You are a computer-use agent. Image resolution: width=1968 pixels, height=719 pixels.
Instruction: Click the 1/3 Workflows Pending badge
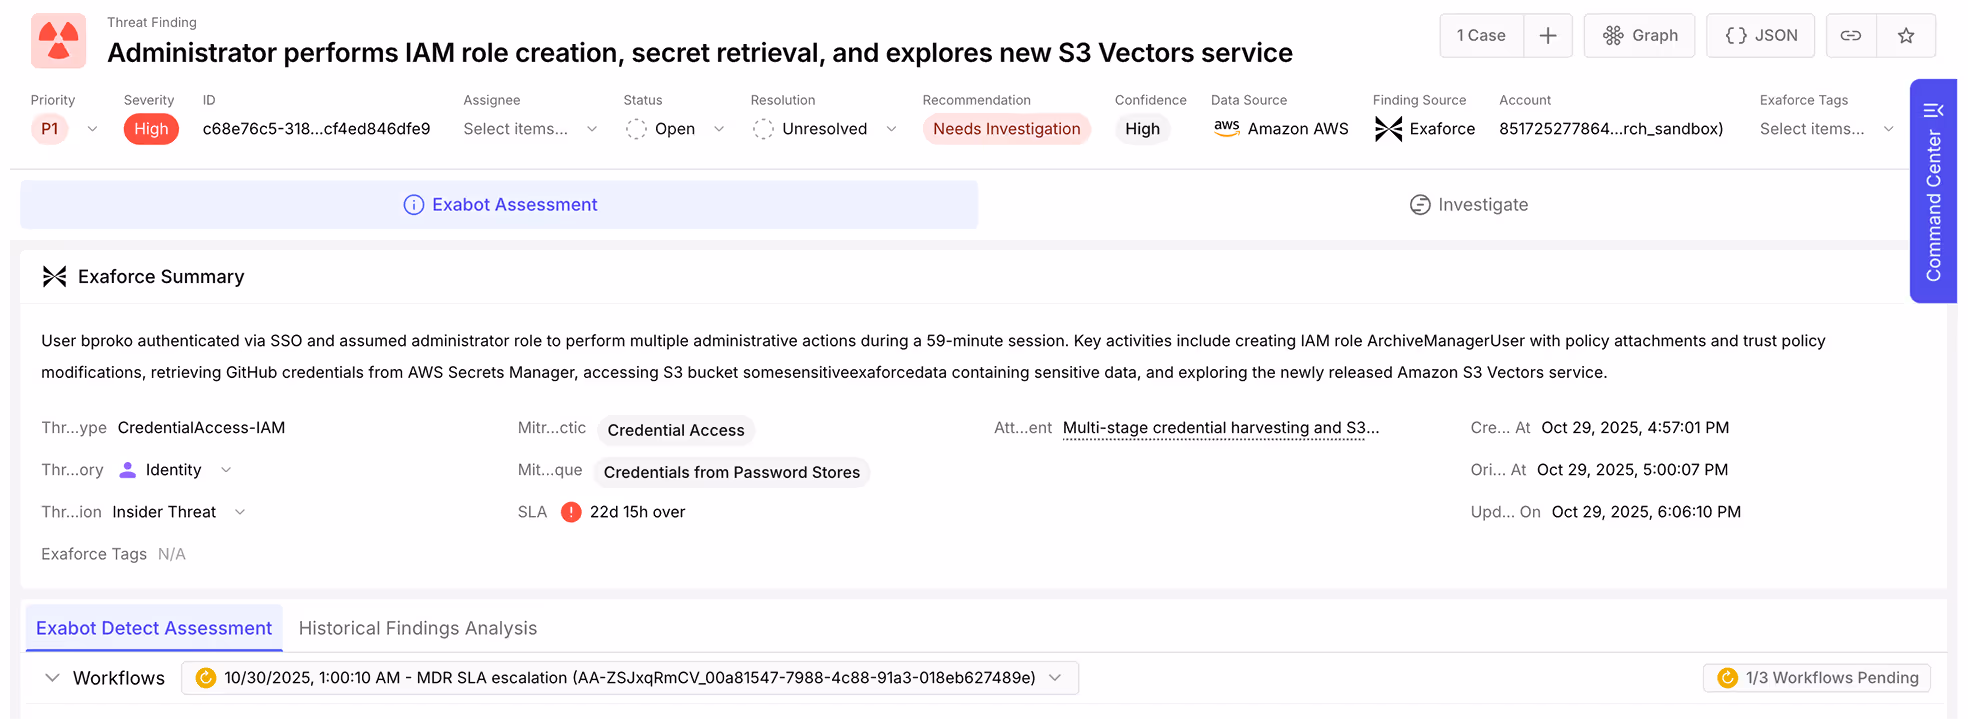pyautogui.click(x=1817, y=678)
